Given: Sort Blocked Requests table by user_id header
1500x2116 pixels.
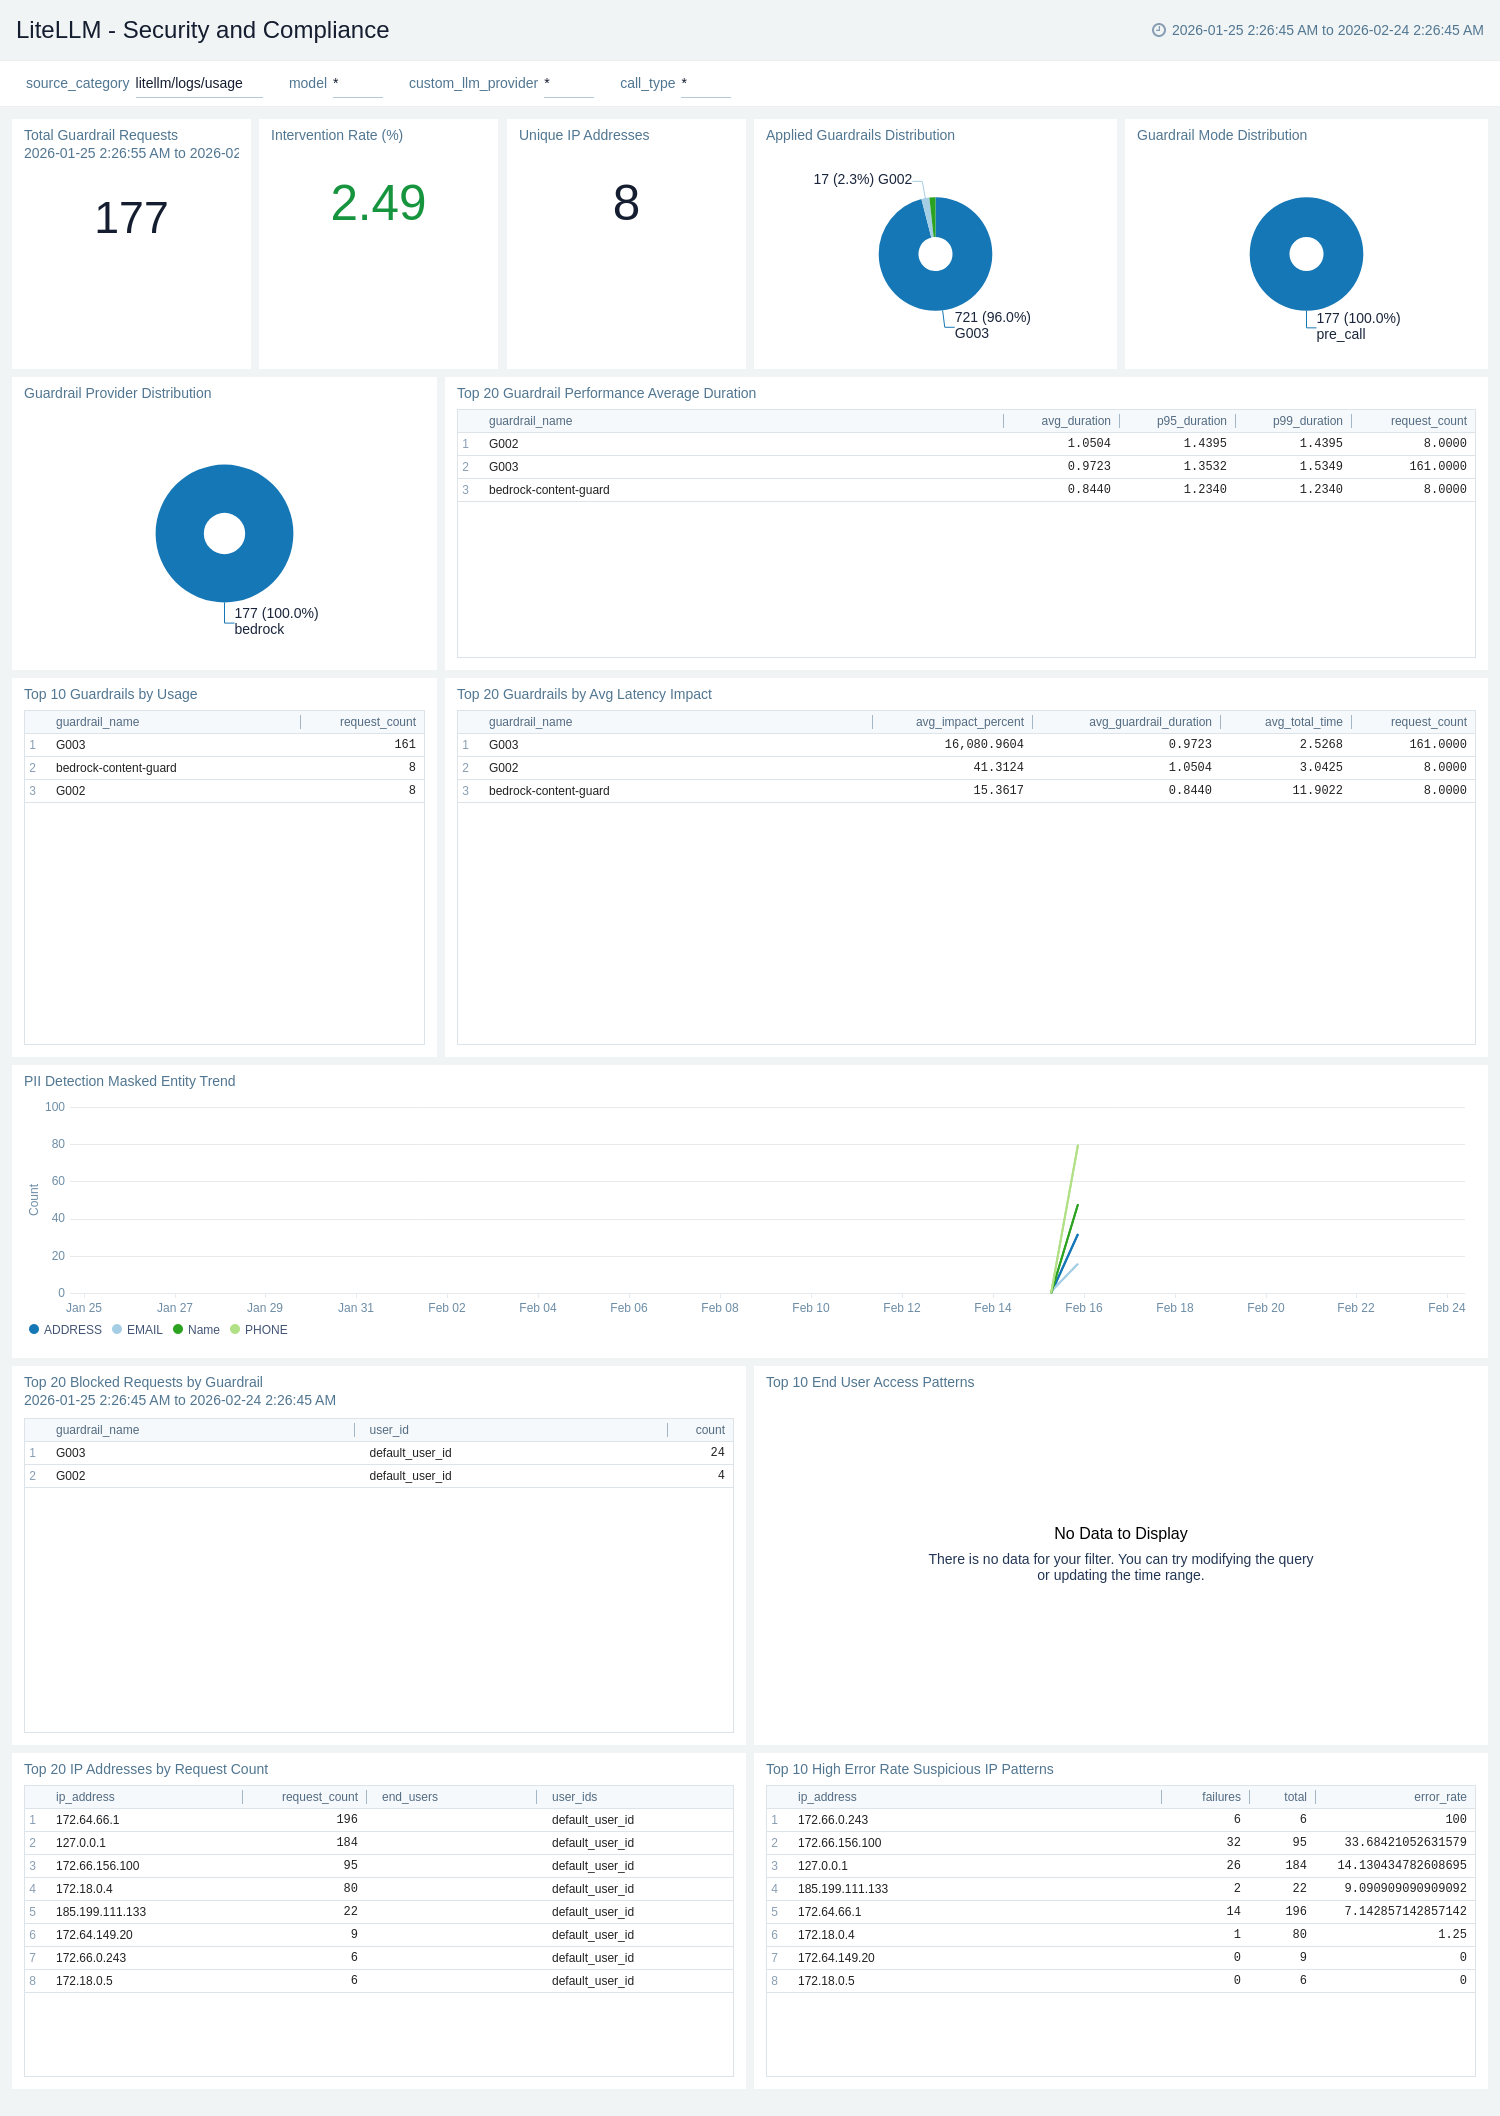Looking at the screenshot, I should coord(389,1430).
